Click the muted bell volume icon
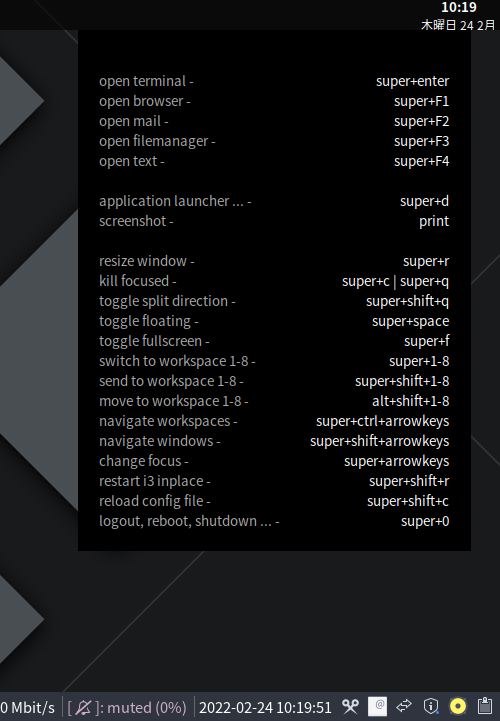This screenshot has height=721, width=500. 83,707
